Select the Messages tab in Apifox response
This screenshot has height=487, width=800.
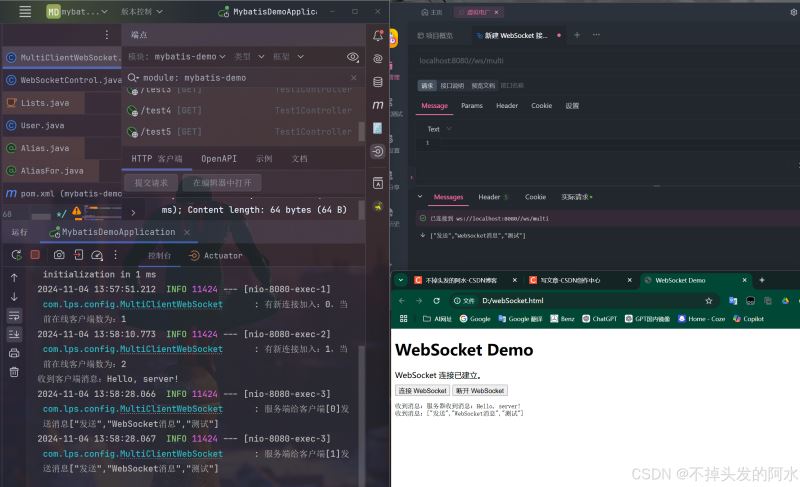(448, 197)
